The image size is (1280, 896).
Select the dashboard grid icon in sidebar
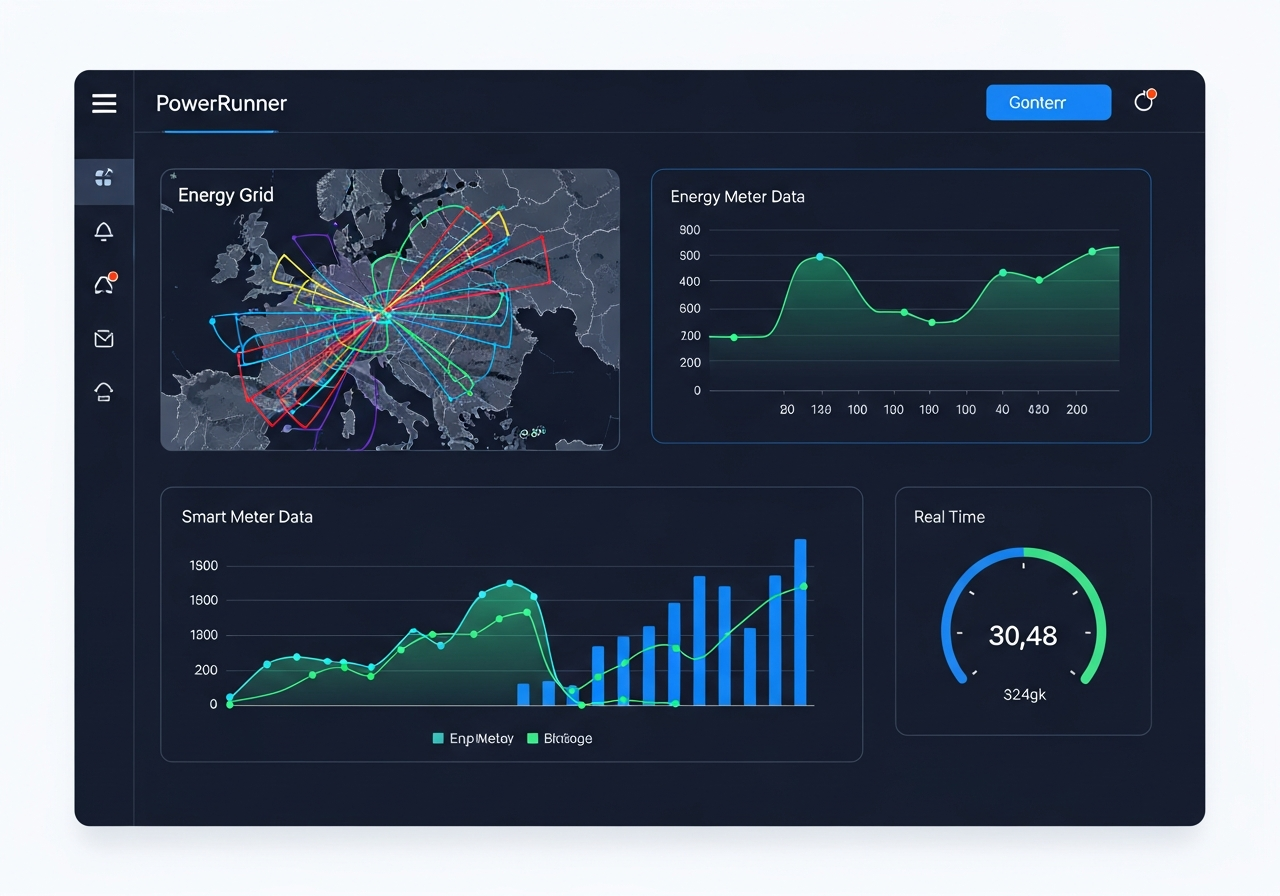[x=104, y=179]
